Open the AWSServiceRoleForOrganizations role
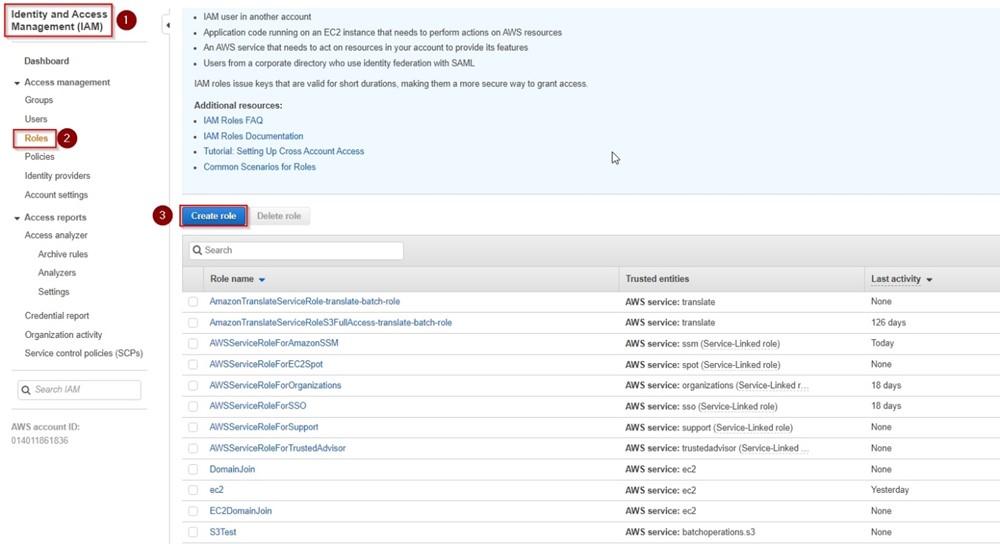This screenshot has height=544, width=1000. click(276, 385)
